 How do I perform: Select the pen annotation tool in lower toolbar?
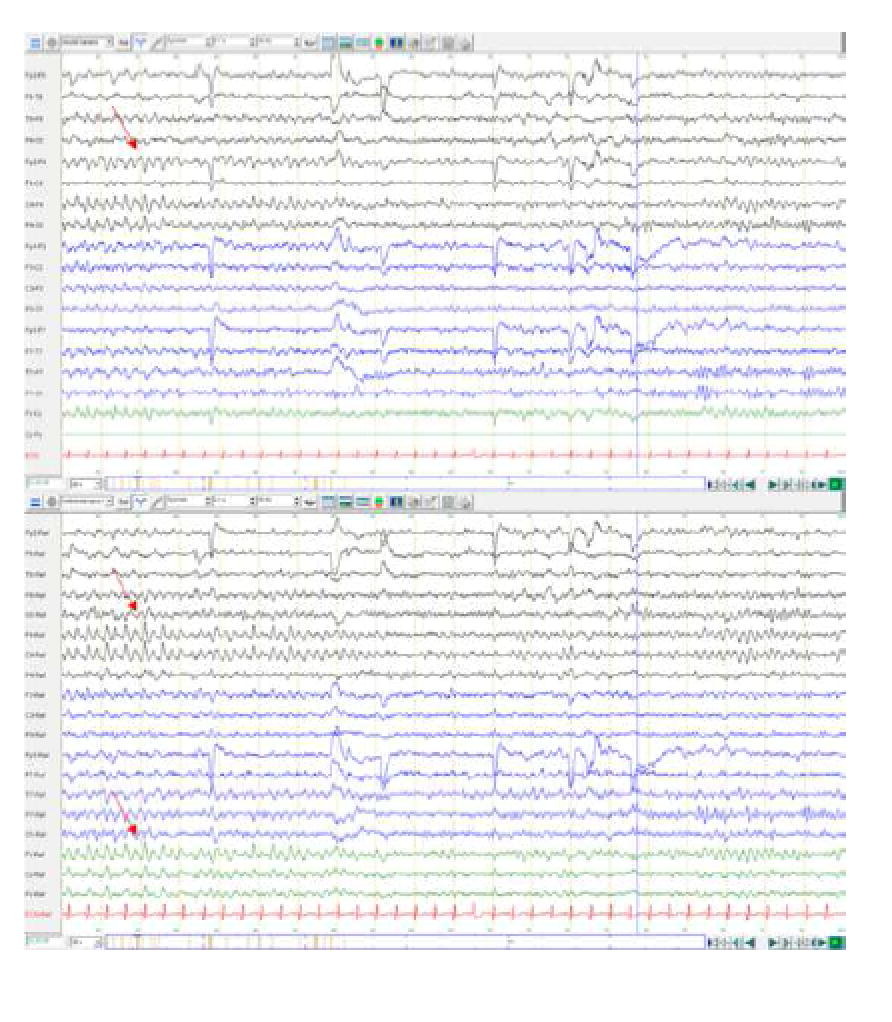157,502
